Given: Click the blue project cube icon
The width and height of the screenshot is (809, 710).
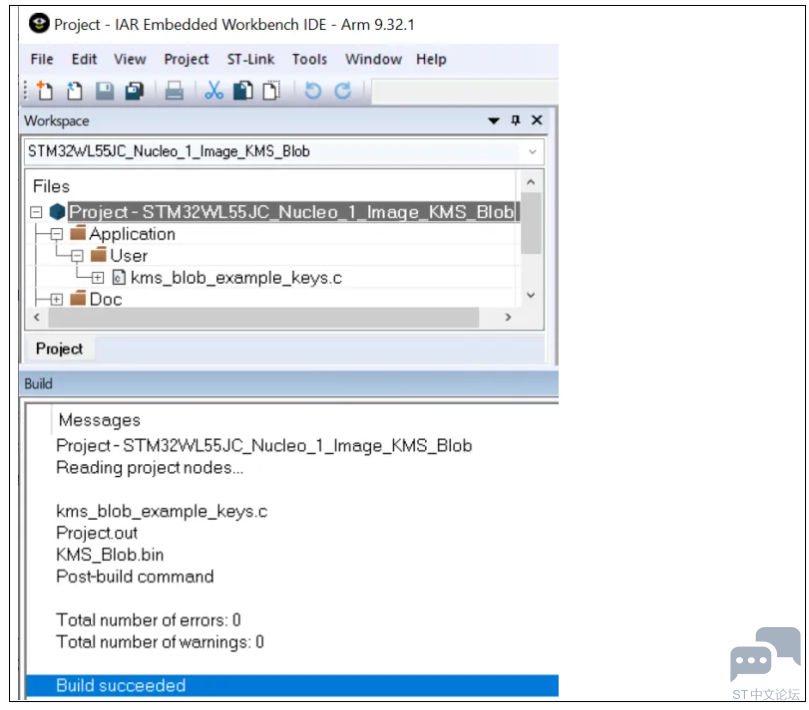Looking at the screenshot, I should pyautogui.click(x=57, y=212).
